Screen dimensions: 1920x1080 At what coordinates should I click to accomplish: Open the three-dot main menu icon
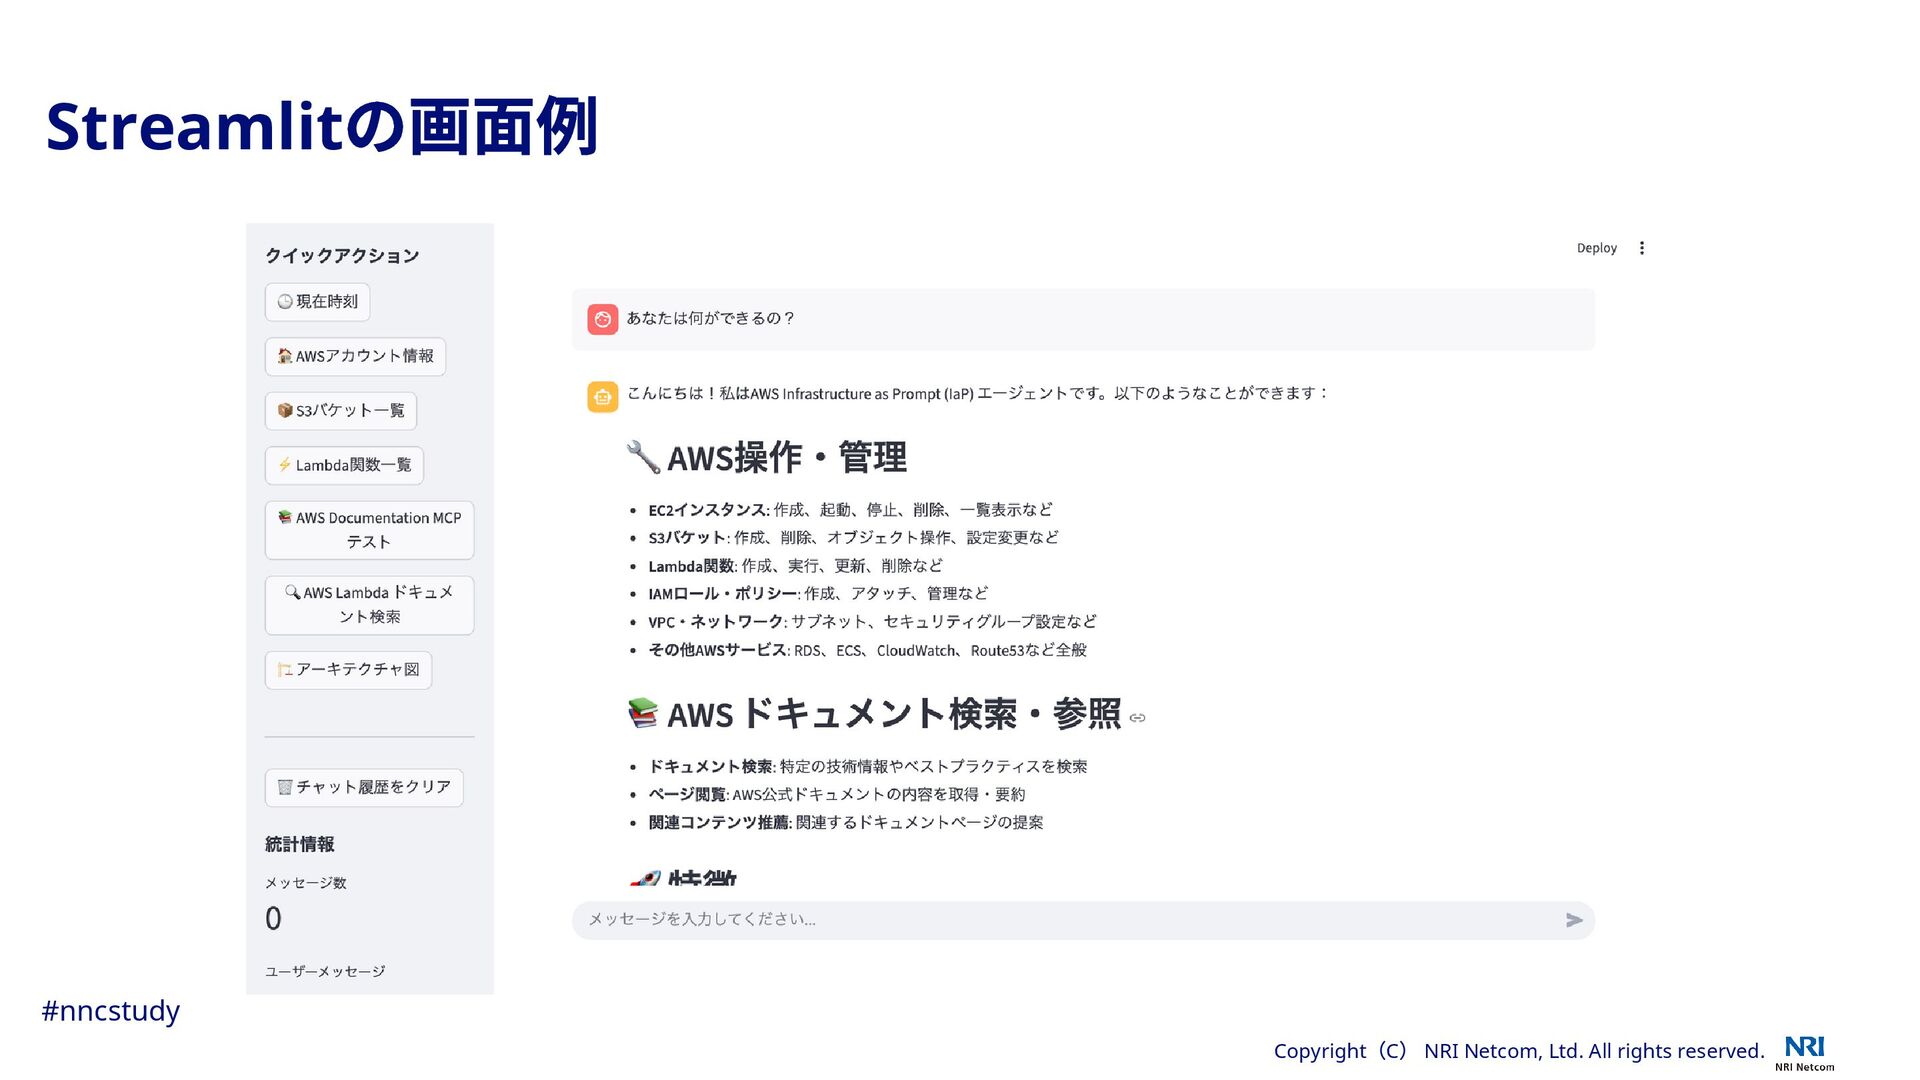1641,248
